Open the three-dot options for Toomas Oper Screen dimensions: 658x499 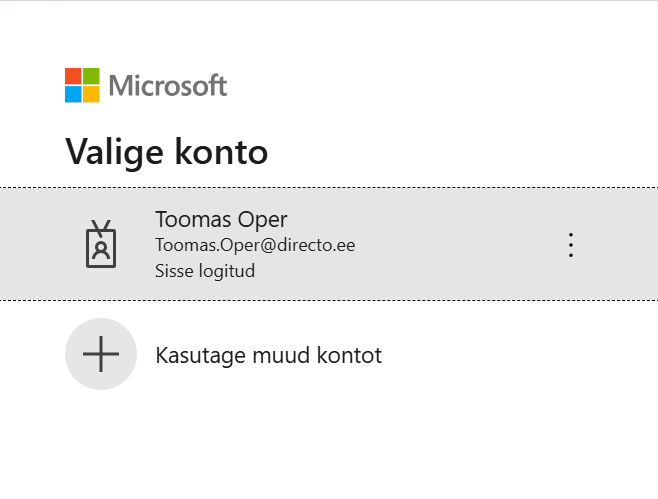[571, 245]
